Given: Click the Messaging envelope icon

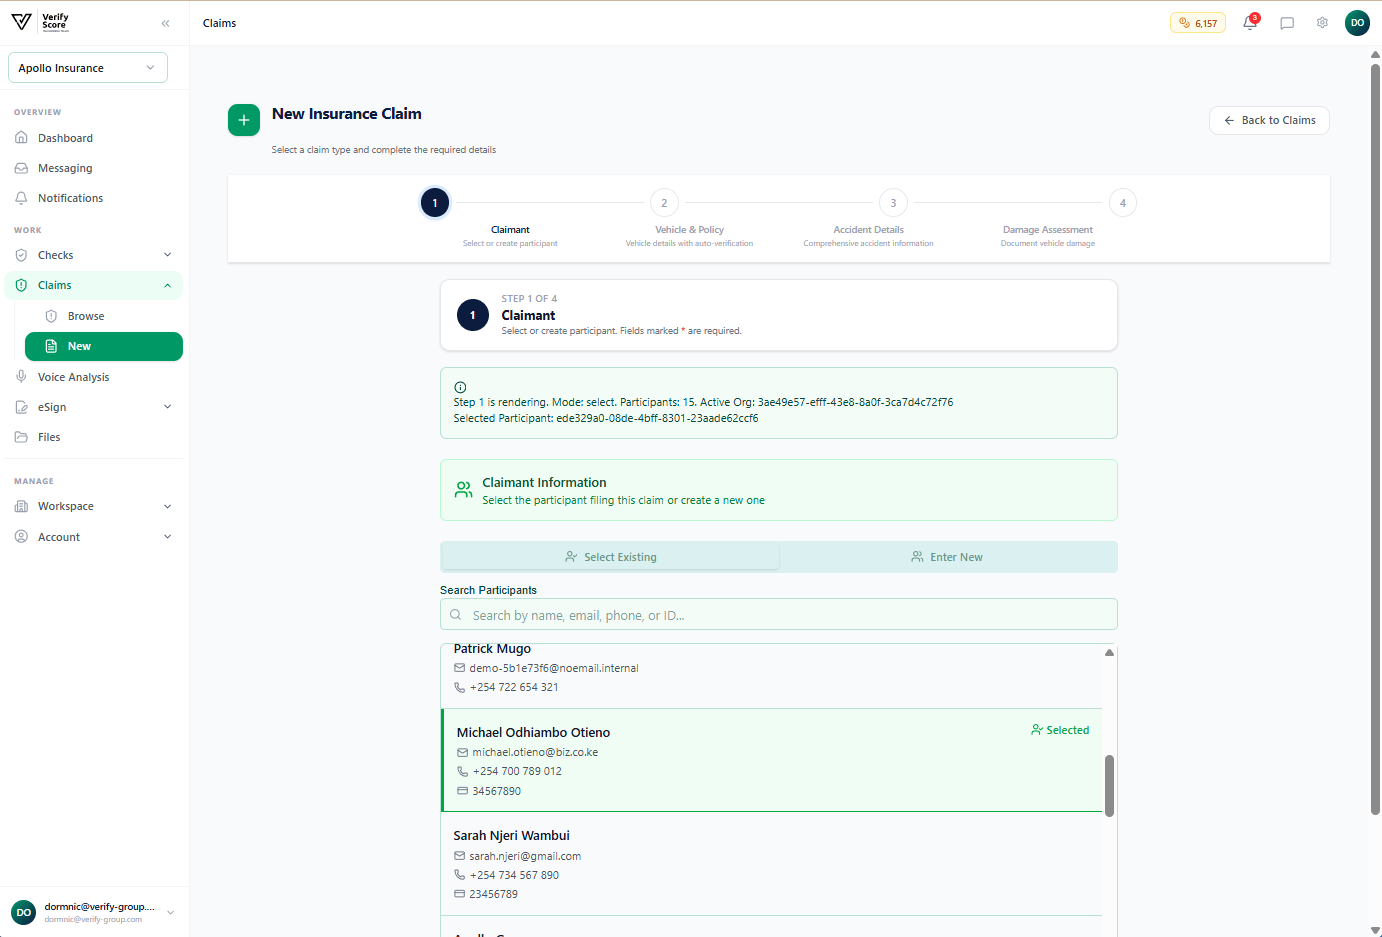Looking at the screenshot, I should click(x=21, y=168).
